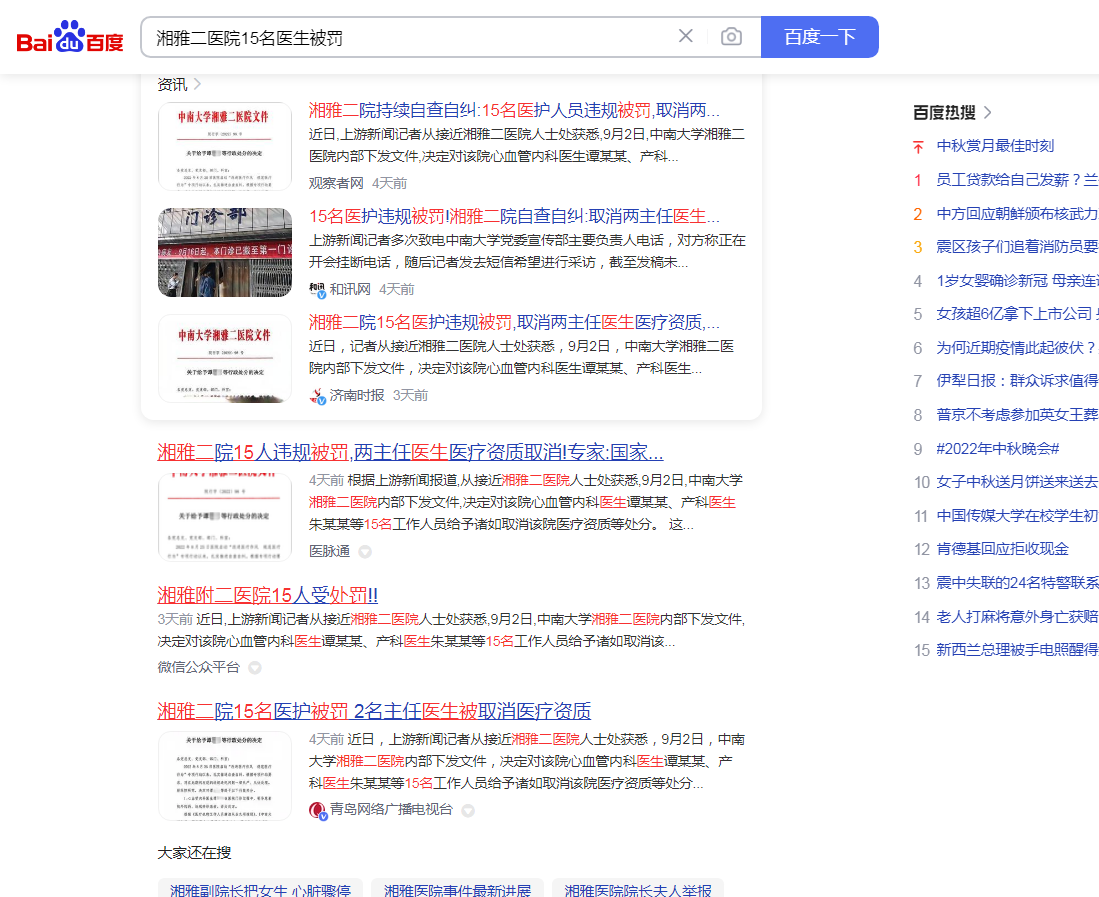The height and width of the screenshot is (897, 1099).
Task: Open hot search 1岁女婴确诊新冠
Action: click(1017, 280)
